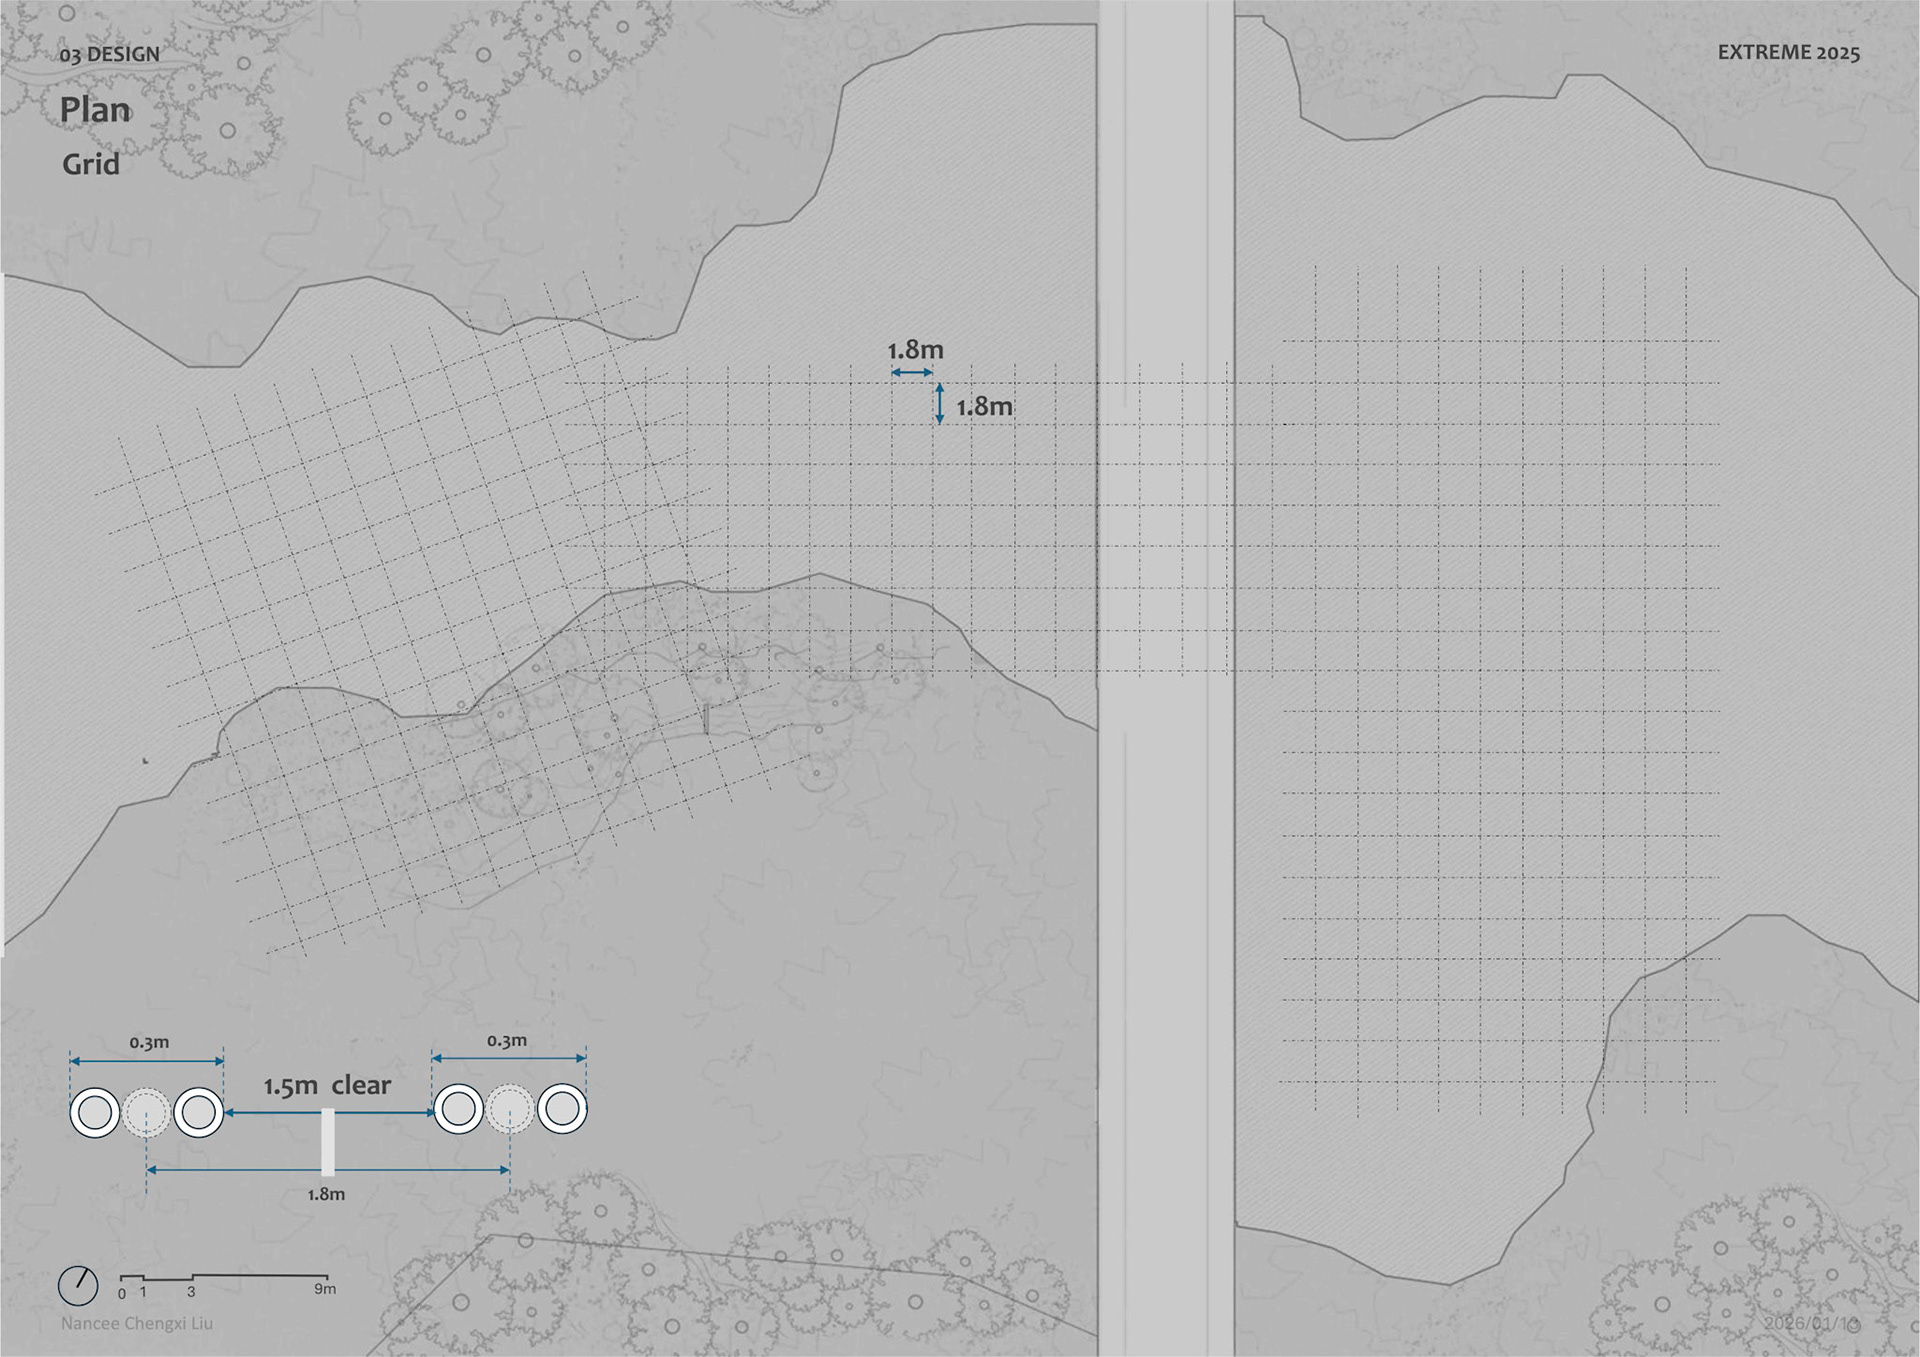Click the 'Grid' subtitle text
Screen dimensions: 1920x1357
pos(91,164)
